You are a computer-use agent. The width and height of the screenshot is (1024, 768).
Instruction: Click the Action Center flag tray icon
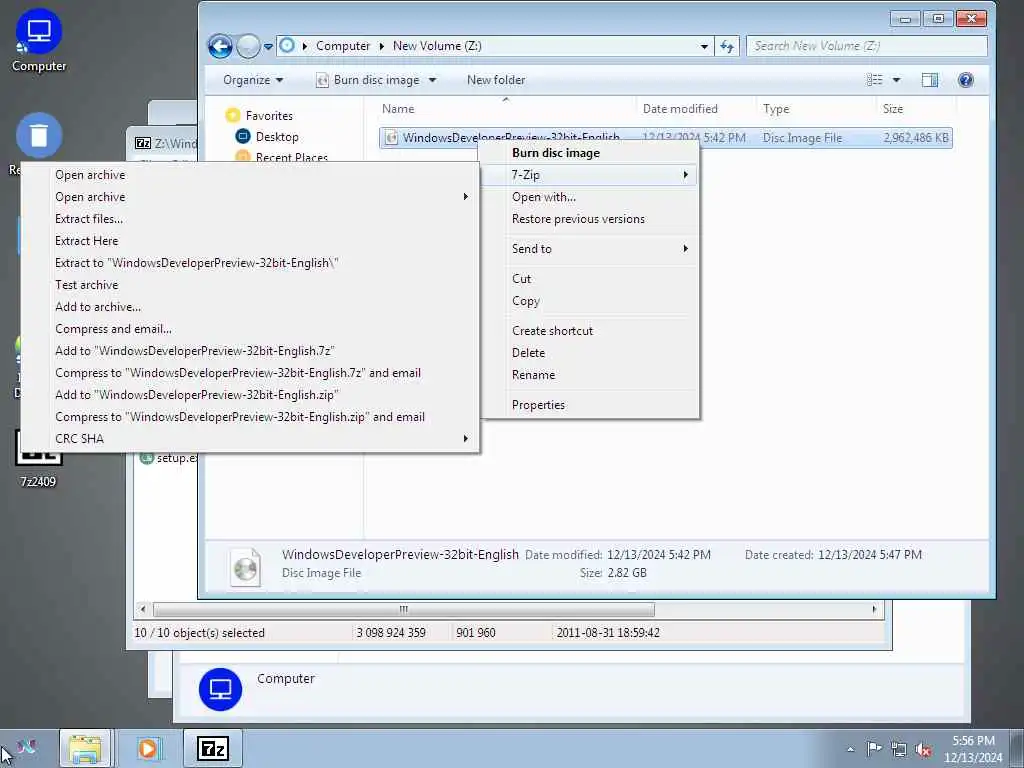pos(874,749)
